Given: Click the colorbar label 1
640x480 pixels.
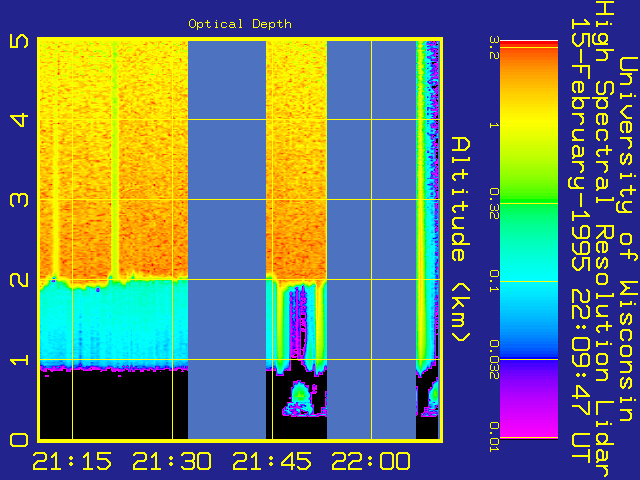Looking at the screenshot, I should [494, 125].
